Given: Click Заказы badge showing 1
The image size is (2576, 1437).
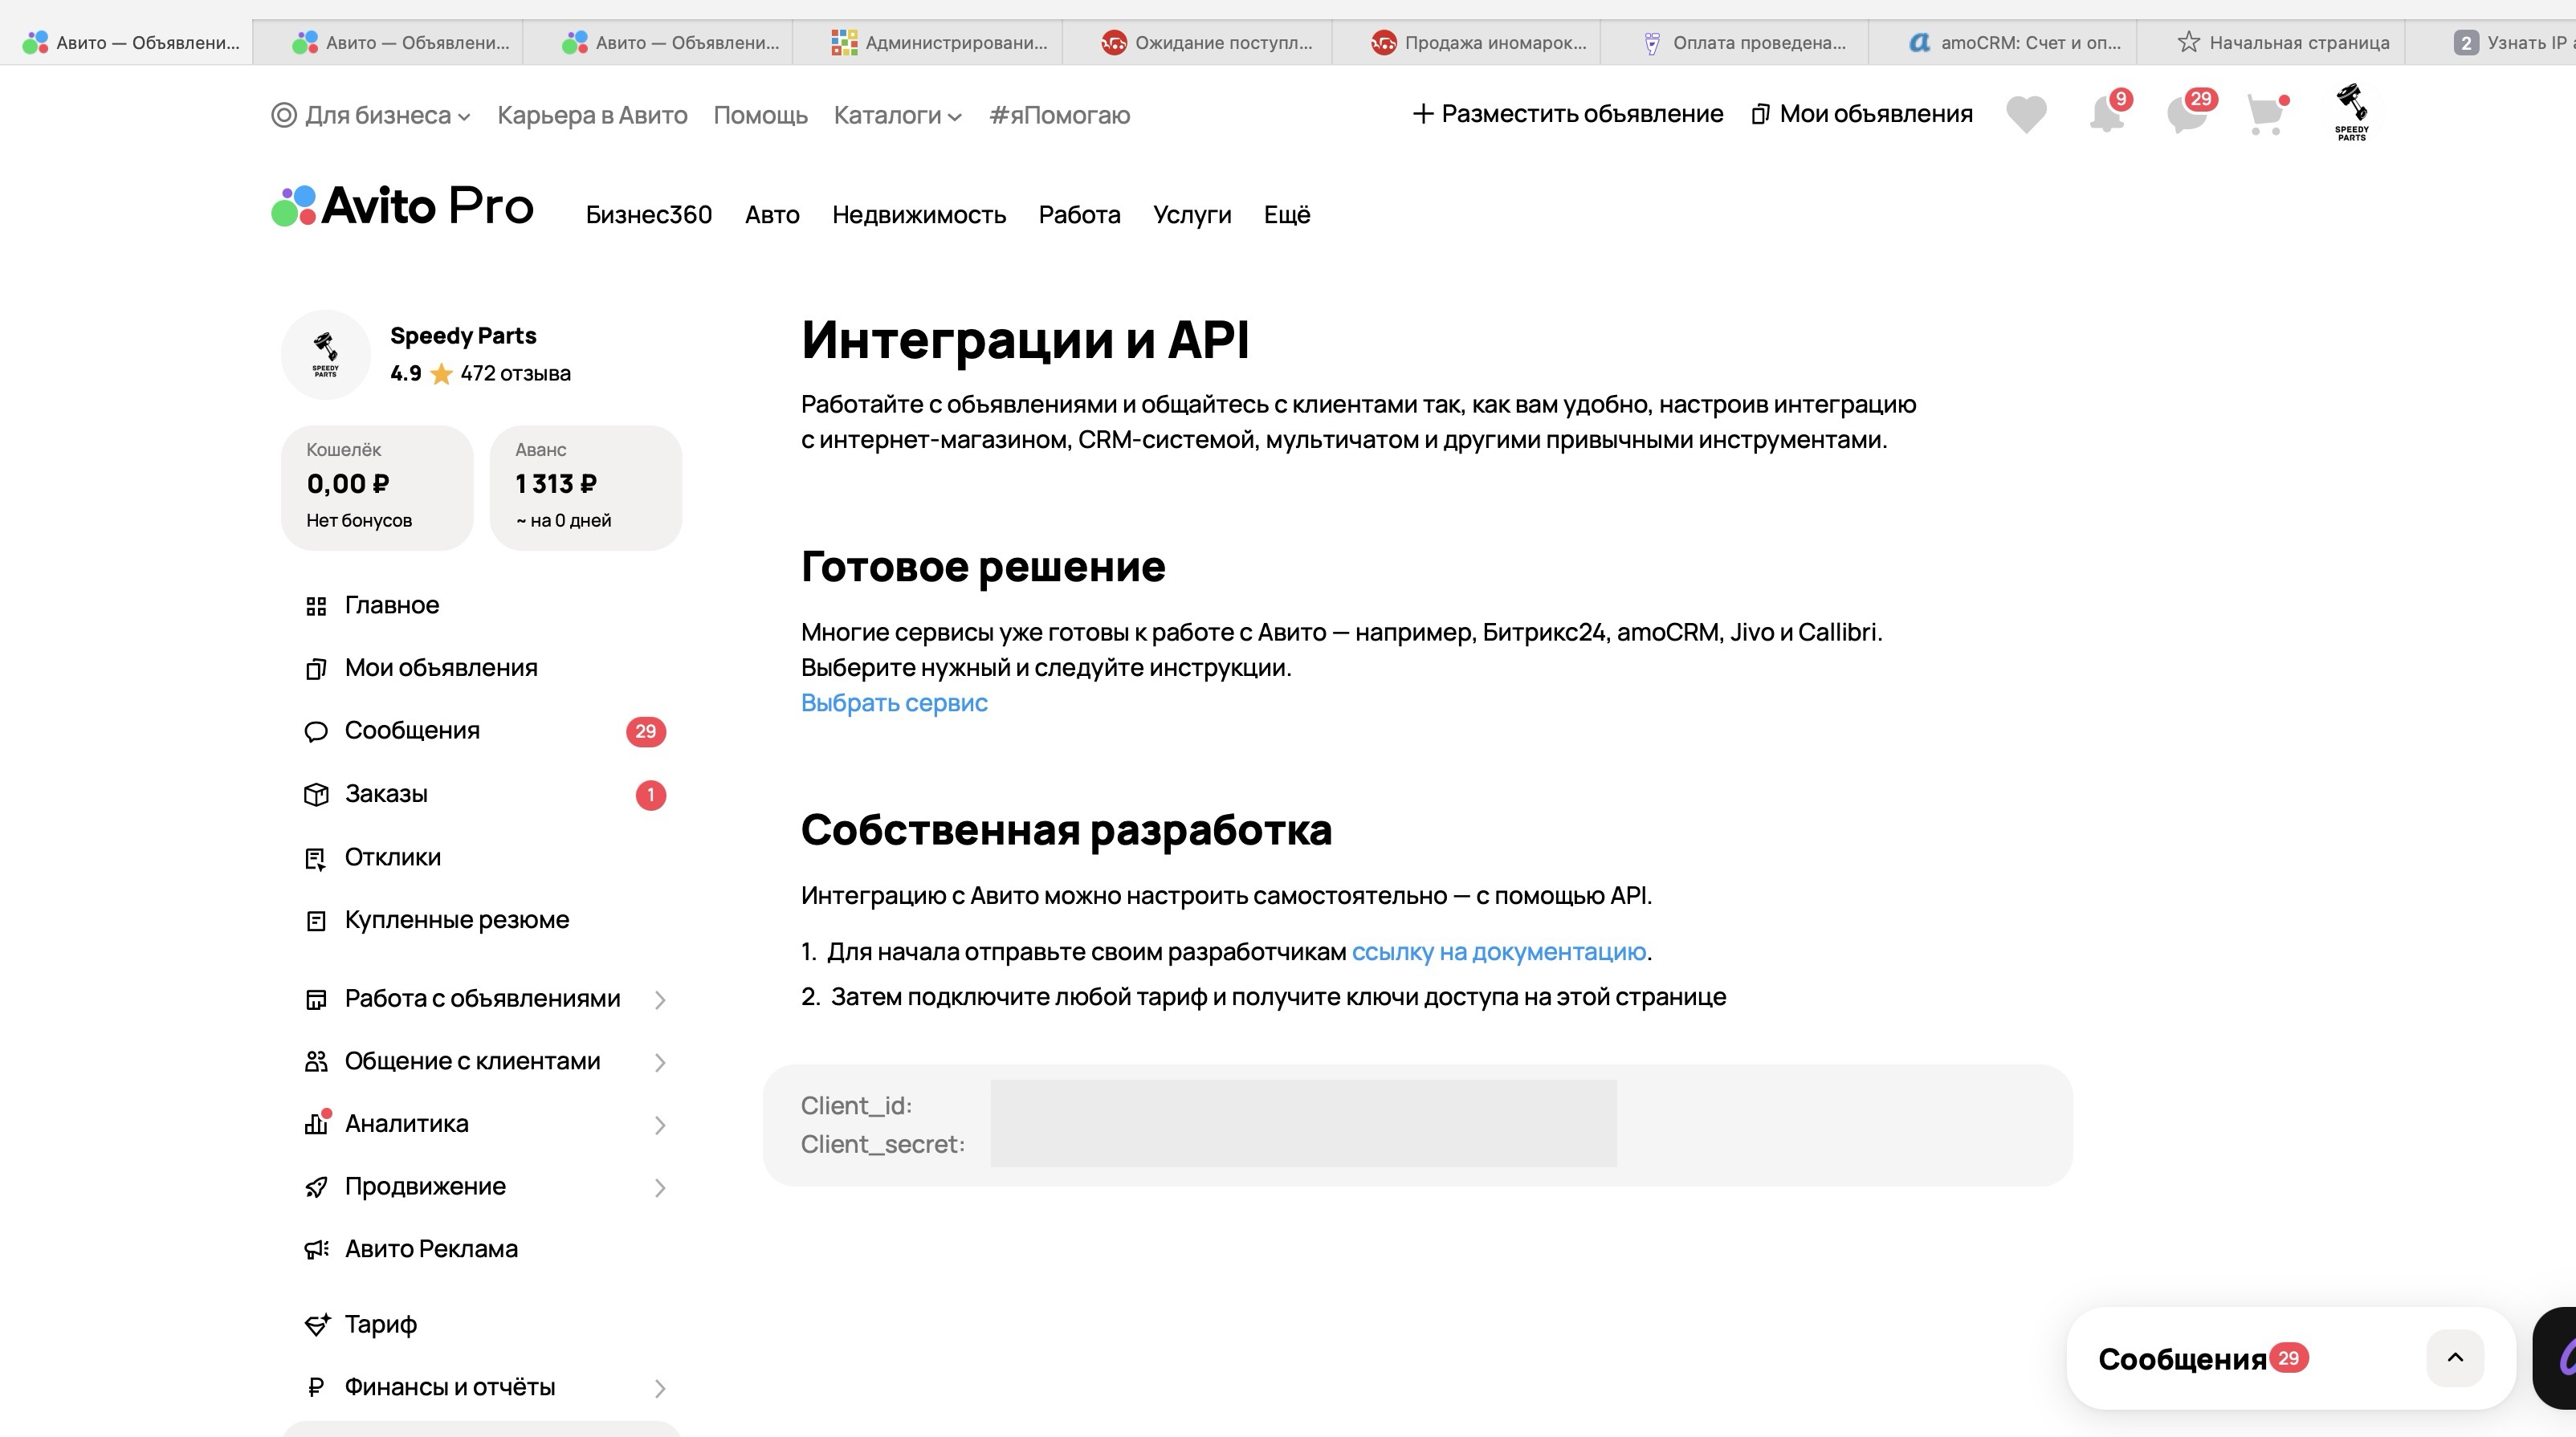Looking at the screenshot, I should pyautogui.click(x=650, y=795).
